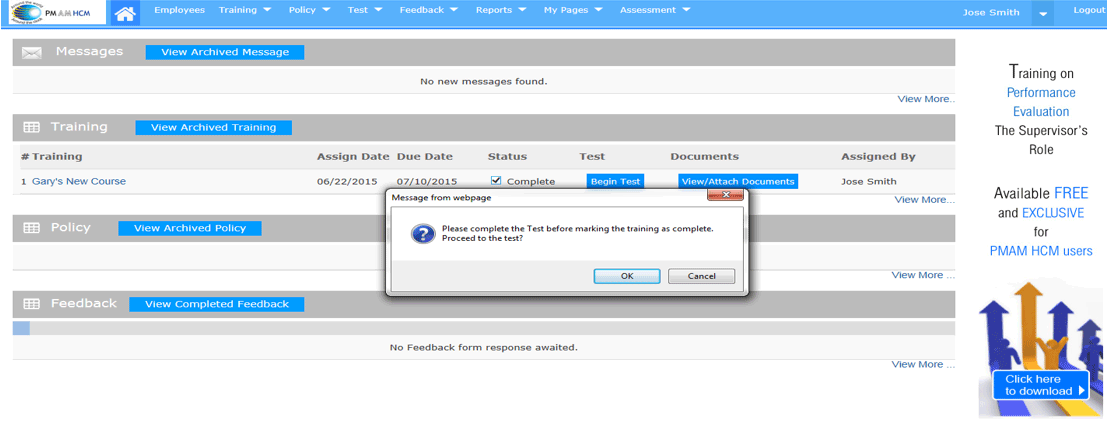Click the Messages envelope icon
Image resolution: width=1107 pixels, height=421 pixels.
coord(32,52)
